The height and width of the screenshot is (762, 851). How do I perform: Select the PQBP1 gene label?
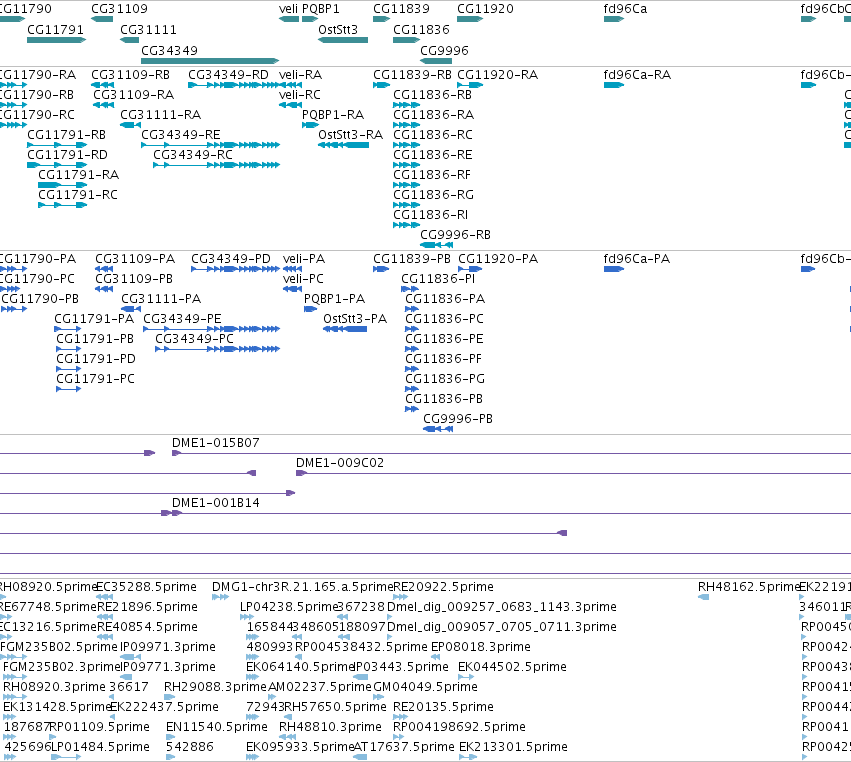[x=321, y=9]
